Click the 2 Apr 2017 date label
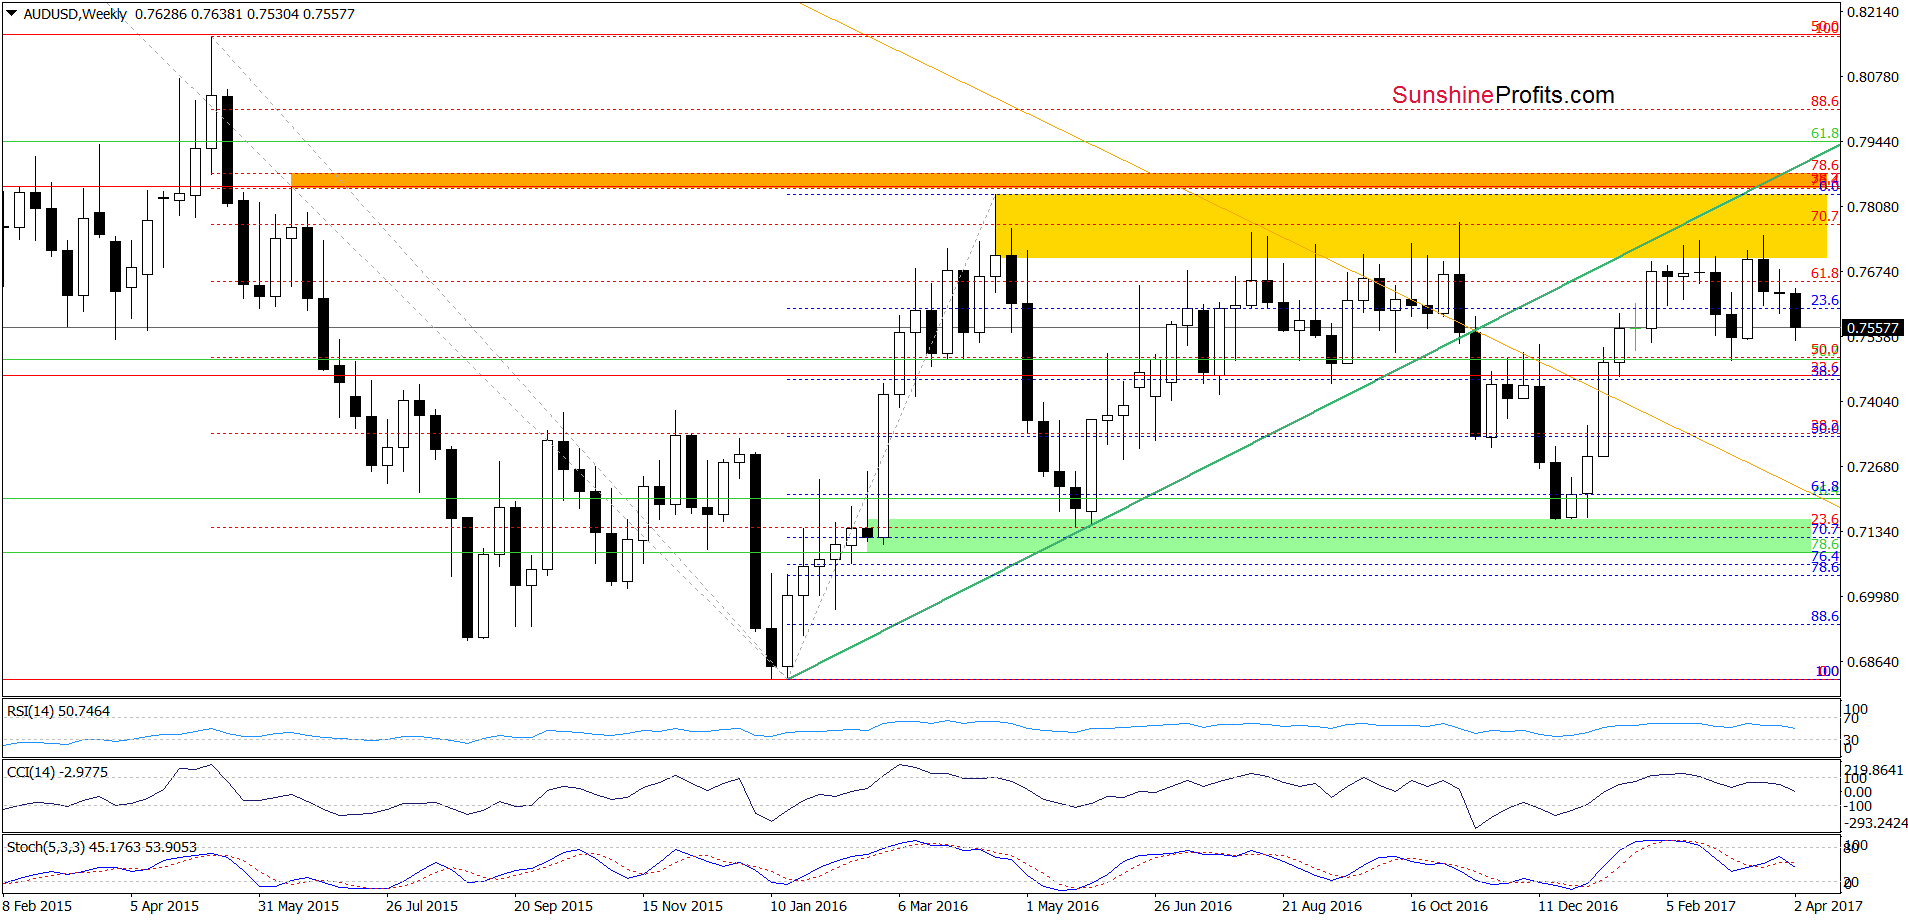The width and height of the screenshot is (1908, 920). (x=1828, y=906)
